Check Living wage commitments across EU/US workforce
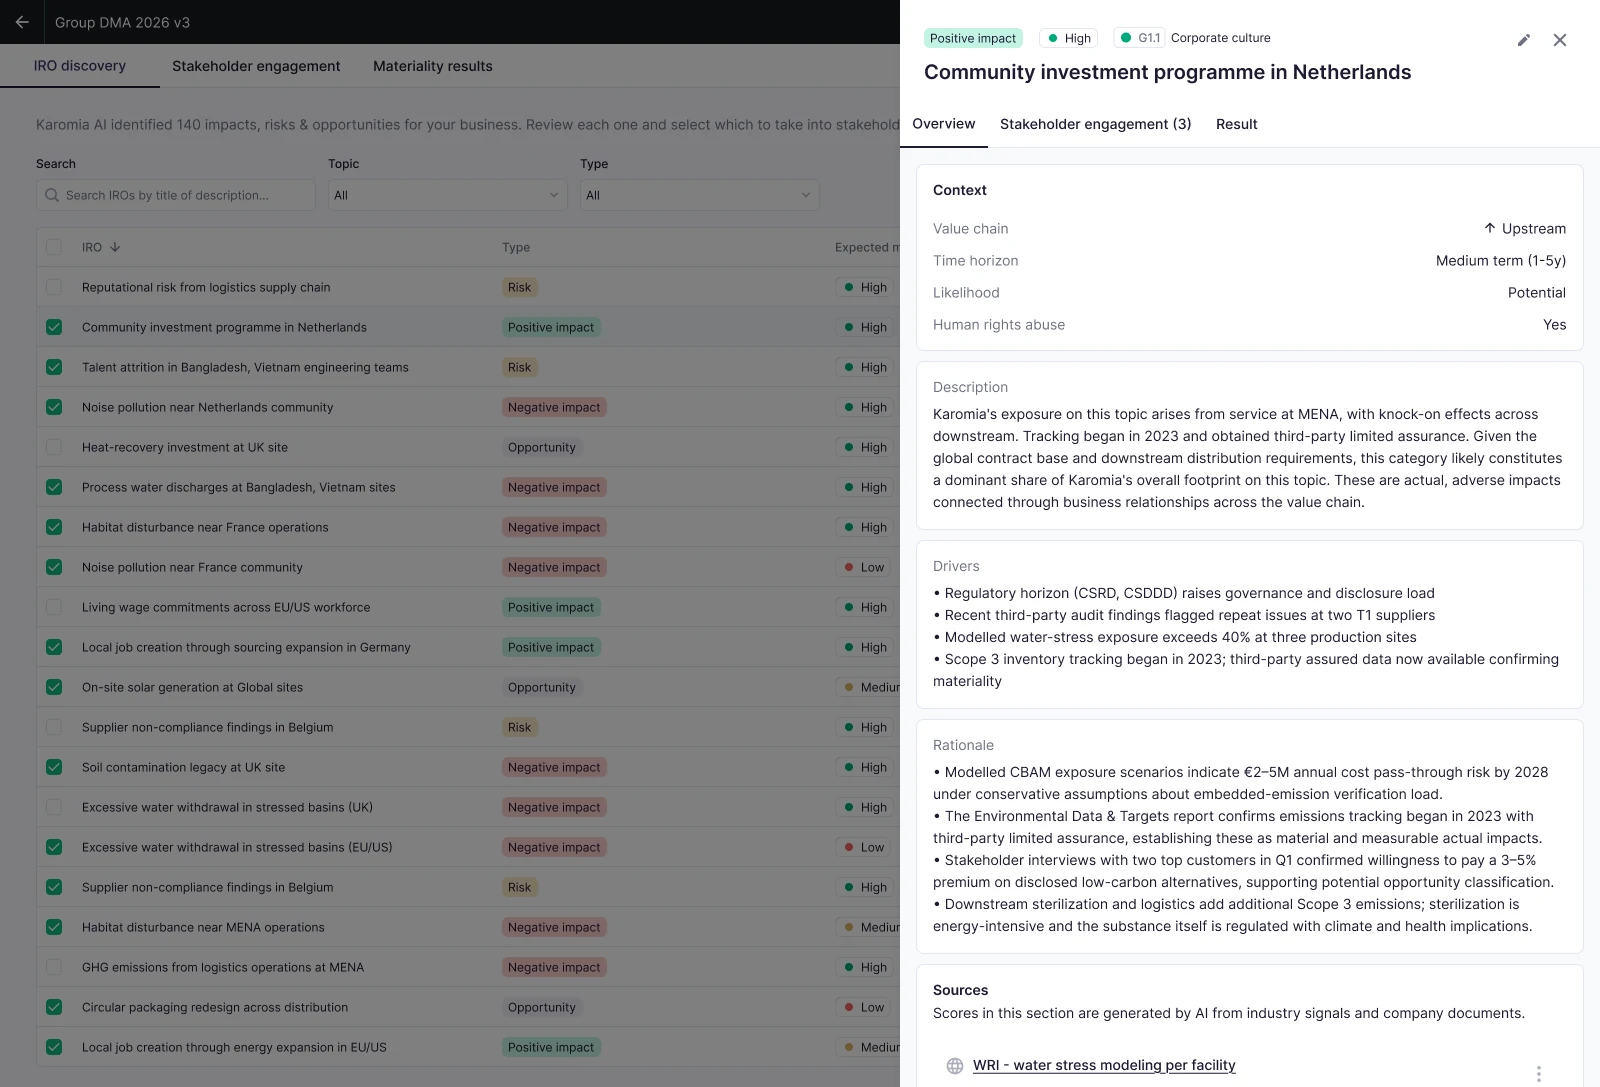Image resolution: width=1600 pixels, height=1087 pixels. 54,607
